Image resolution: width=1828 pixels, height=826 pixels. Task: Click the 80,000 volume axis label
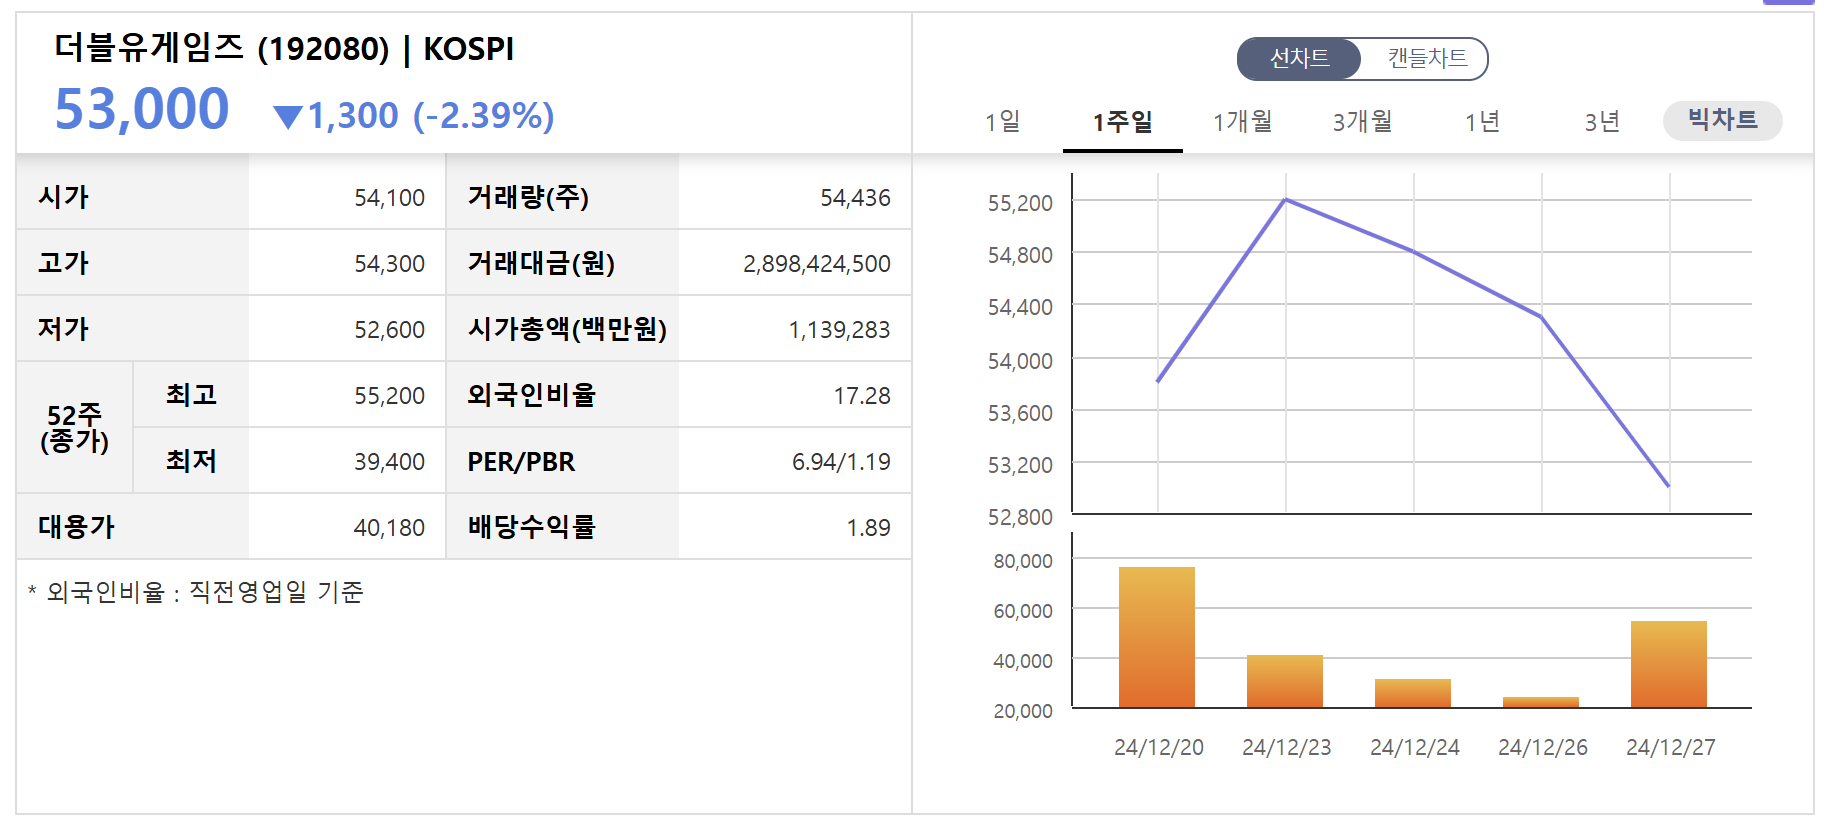pos(1022,561)
